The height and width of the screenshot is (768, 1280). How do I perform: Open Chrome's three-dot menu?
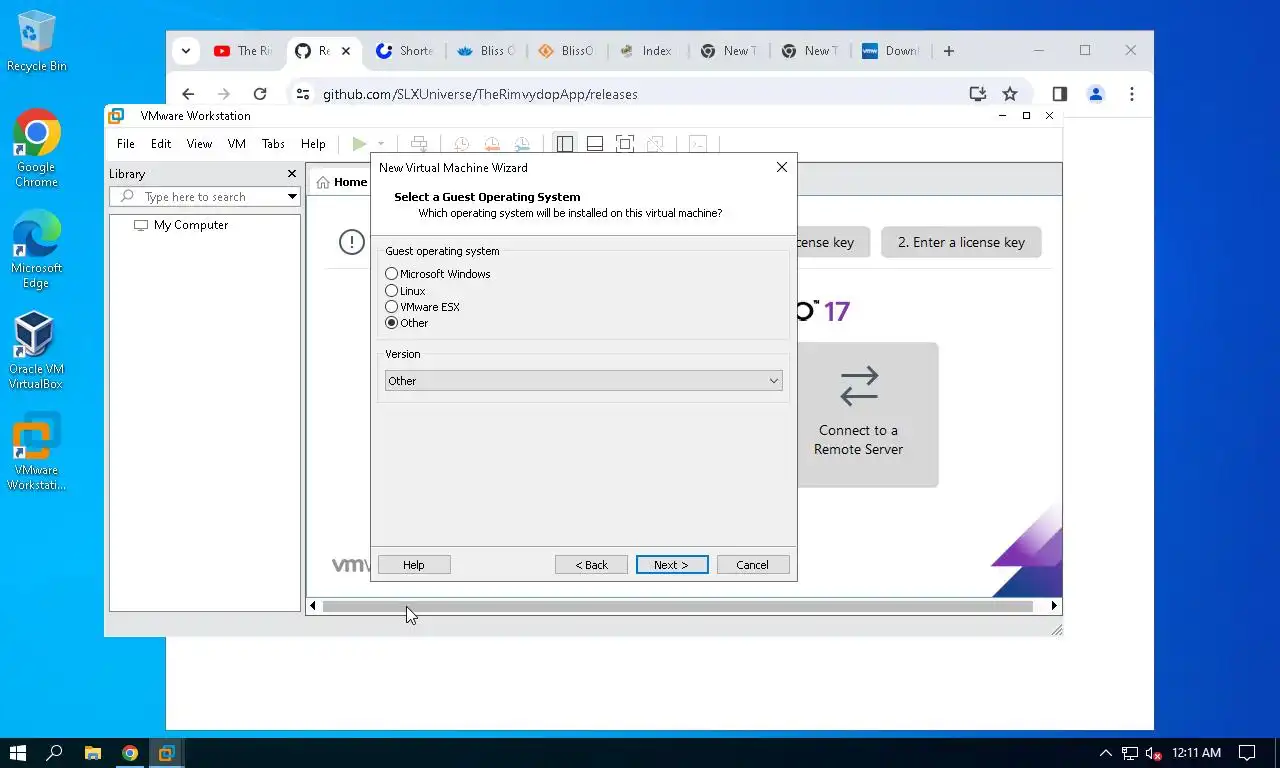click(x=1132, y=94)
